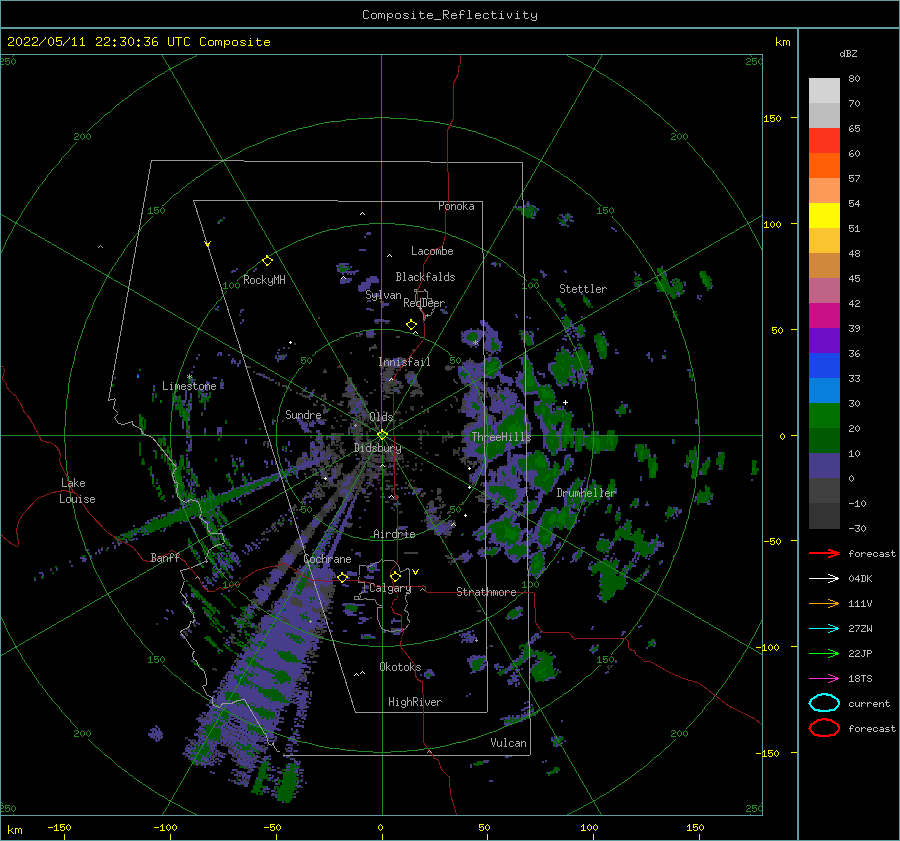Click the white plus marker northeast of ThreeHills
Viewport: 900px width, 841px height.
(565, 402)
